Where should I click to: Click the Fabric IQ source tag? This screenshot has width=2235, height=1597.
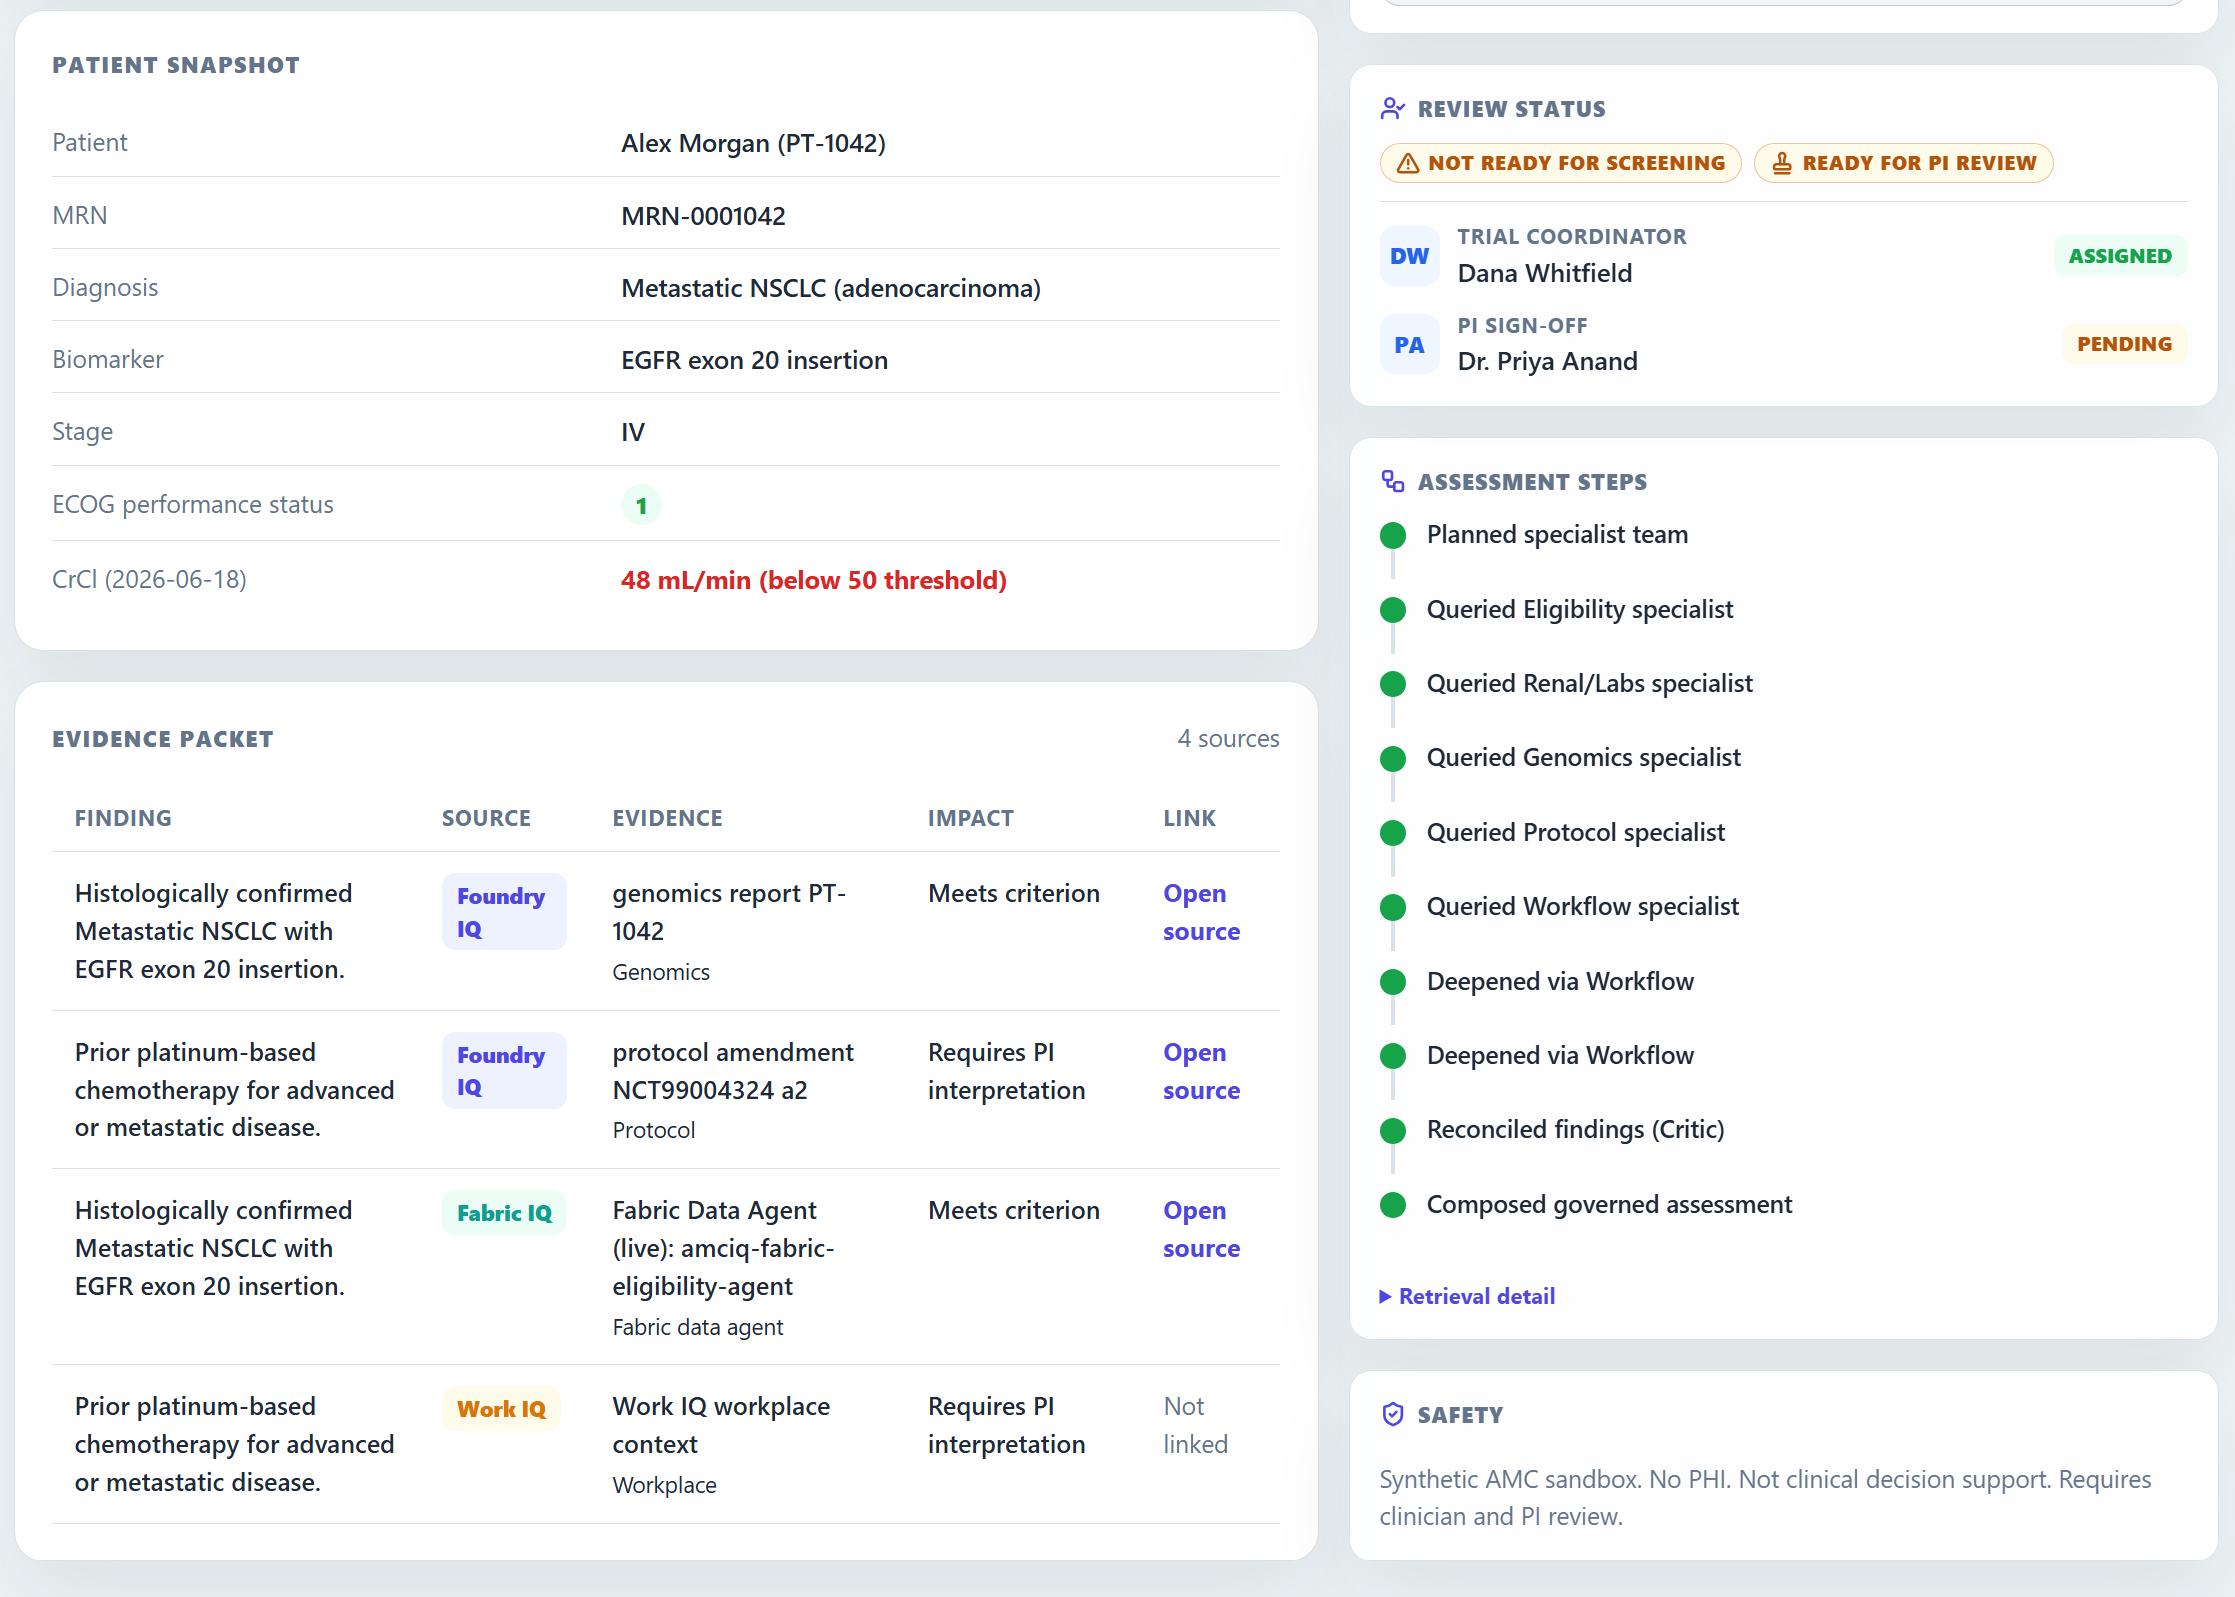click(504, 1213)
